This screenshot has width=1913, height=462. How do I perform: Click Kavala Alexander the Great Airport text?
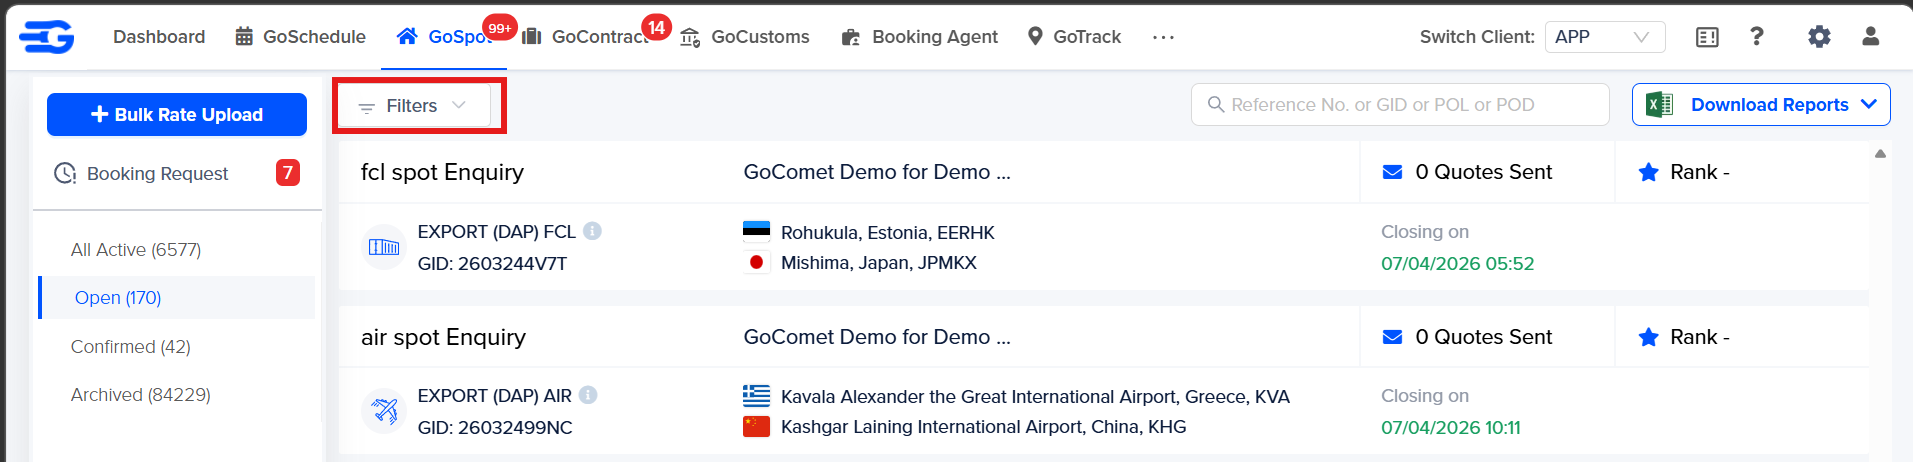(x=1035, y=397)
